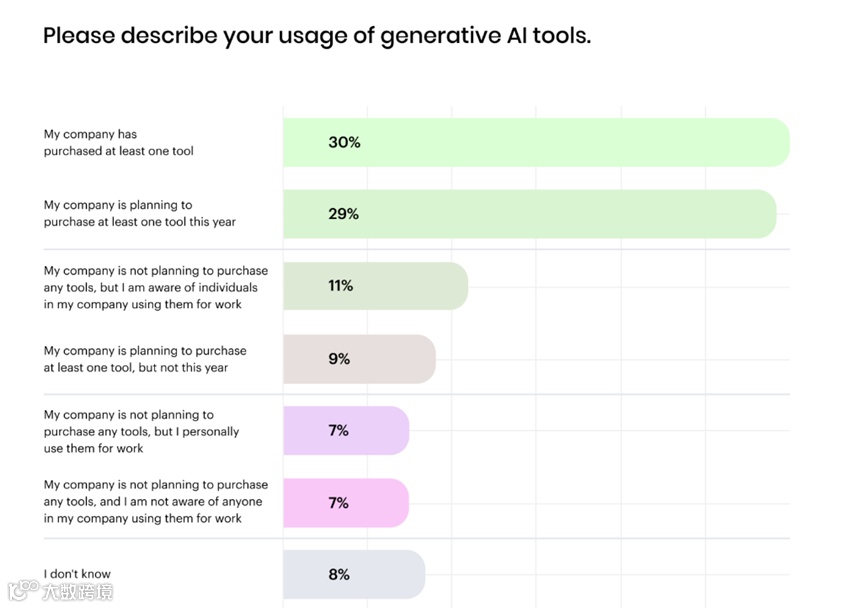Select the "but not this year" label
The width and height of the screenshot is (865, 608).
coord(144,359)
